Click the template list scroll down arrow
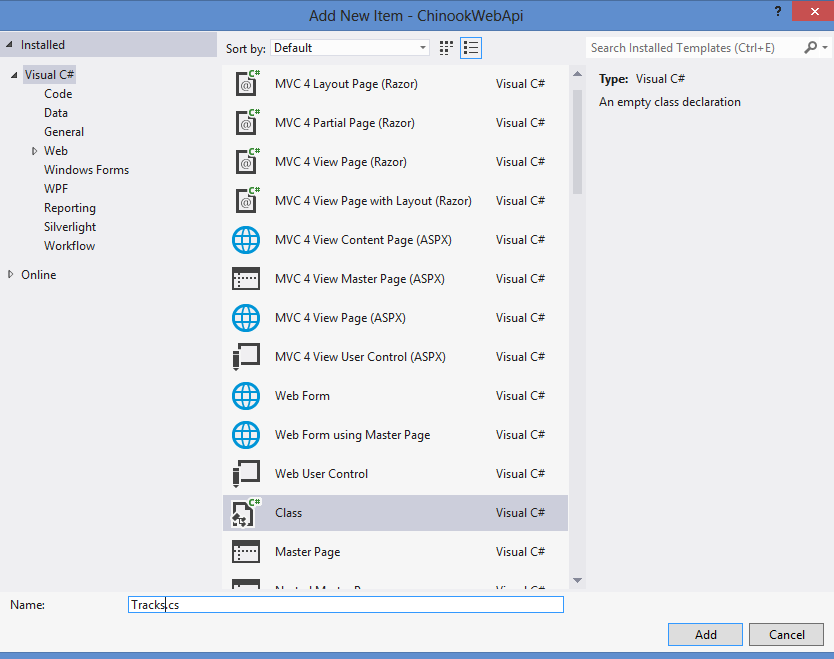Viewport: 834px width, 659px height. pyautogui.click(x=578, y=580)
